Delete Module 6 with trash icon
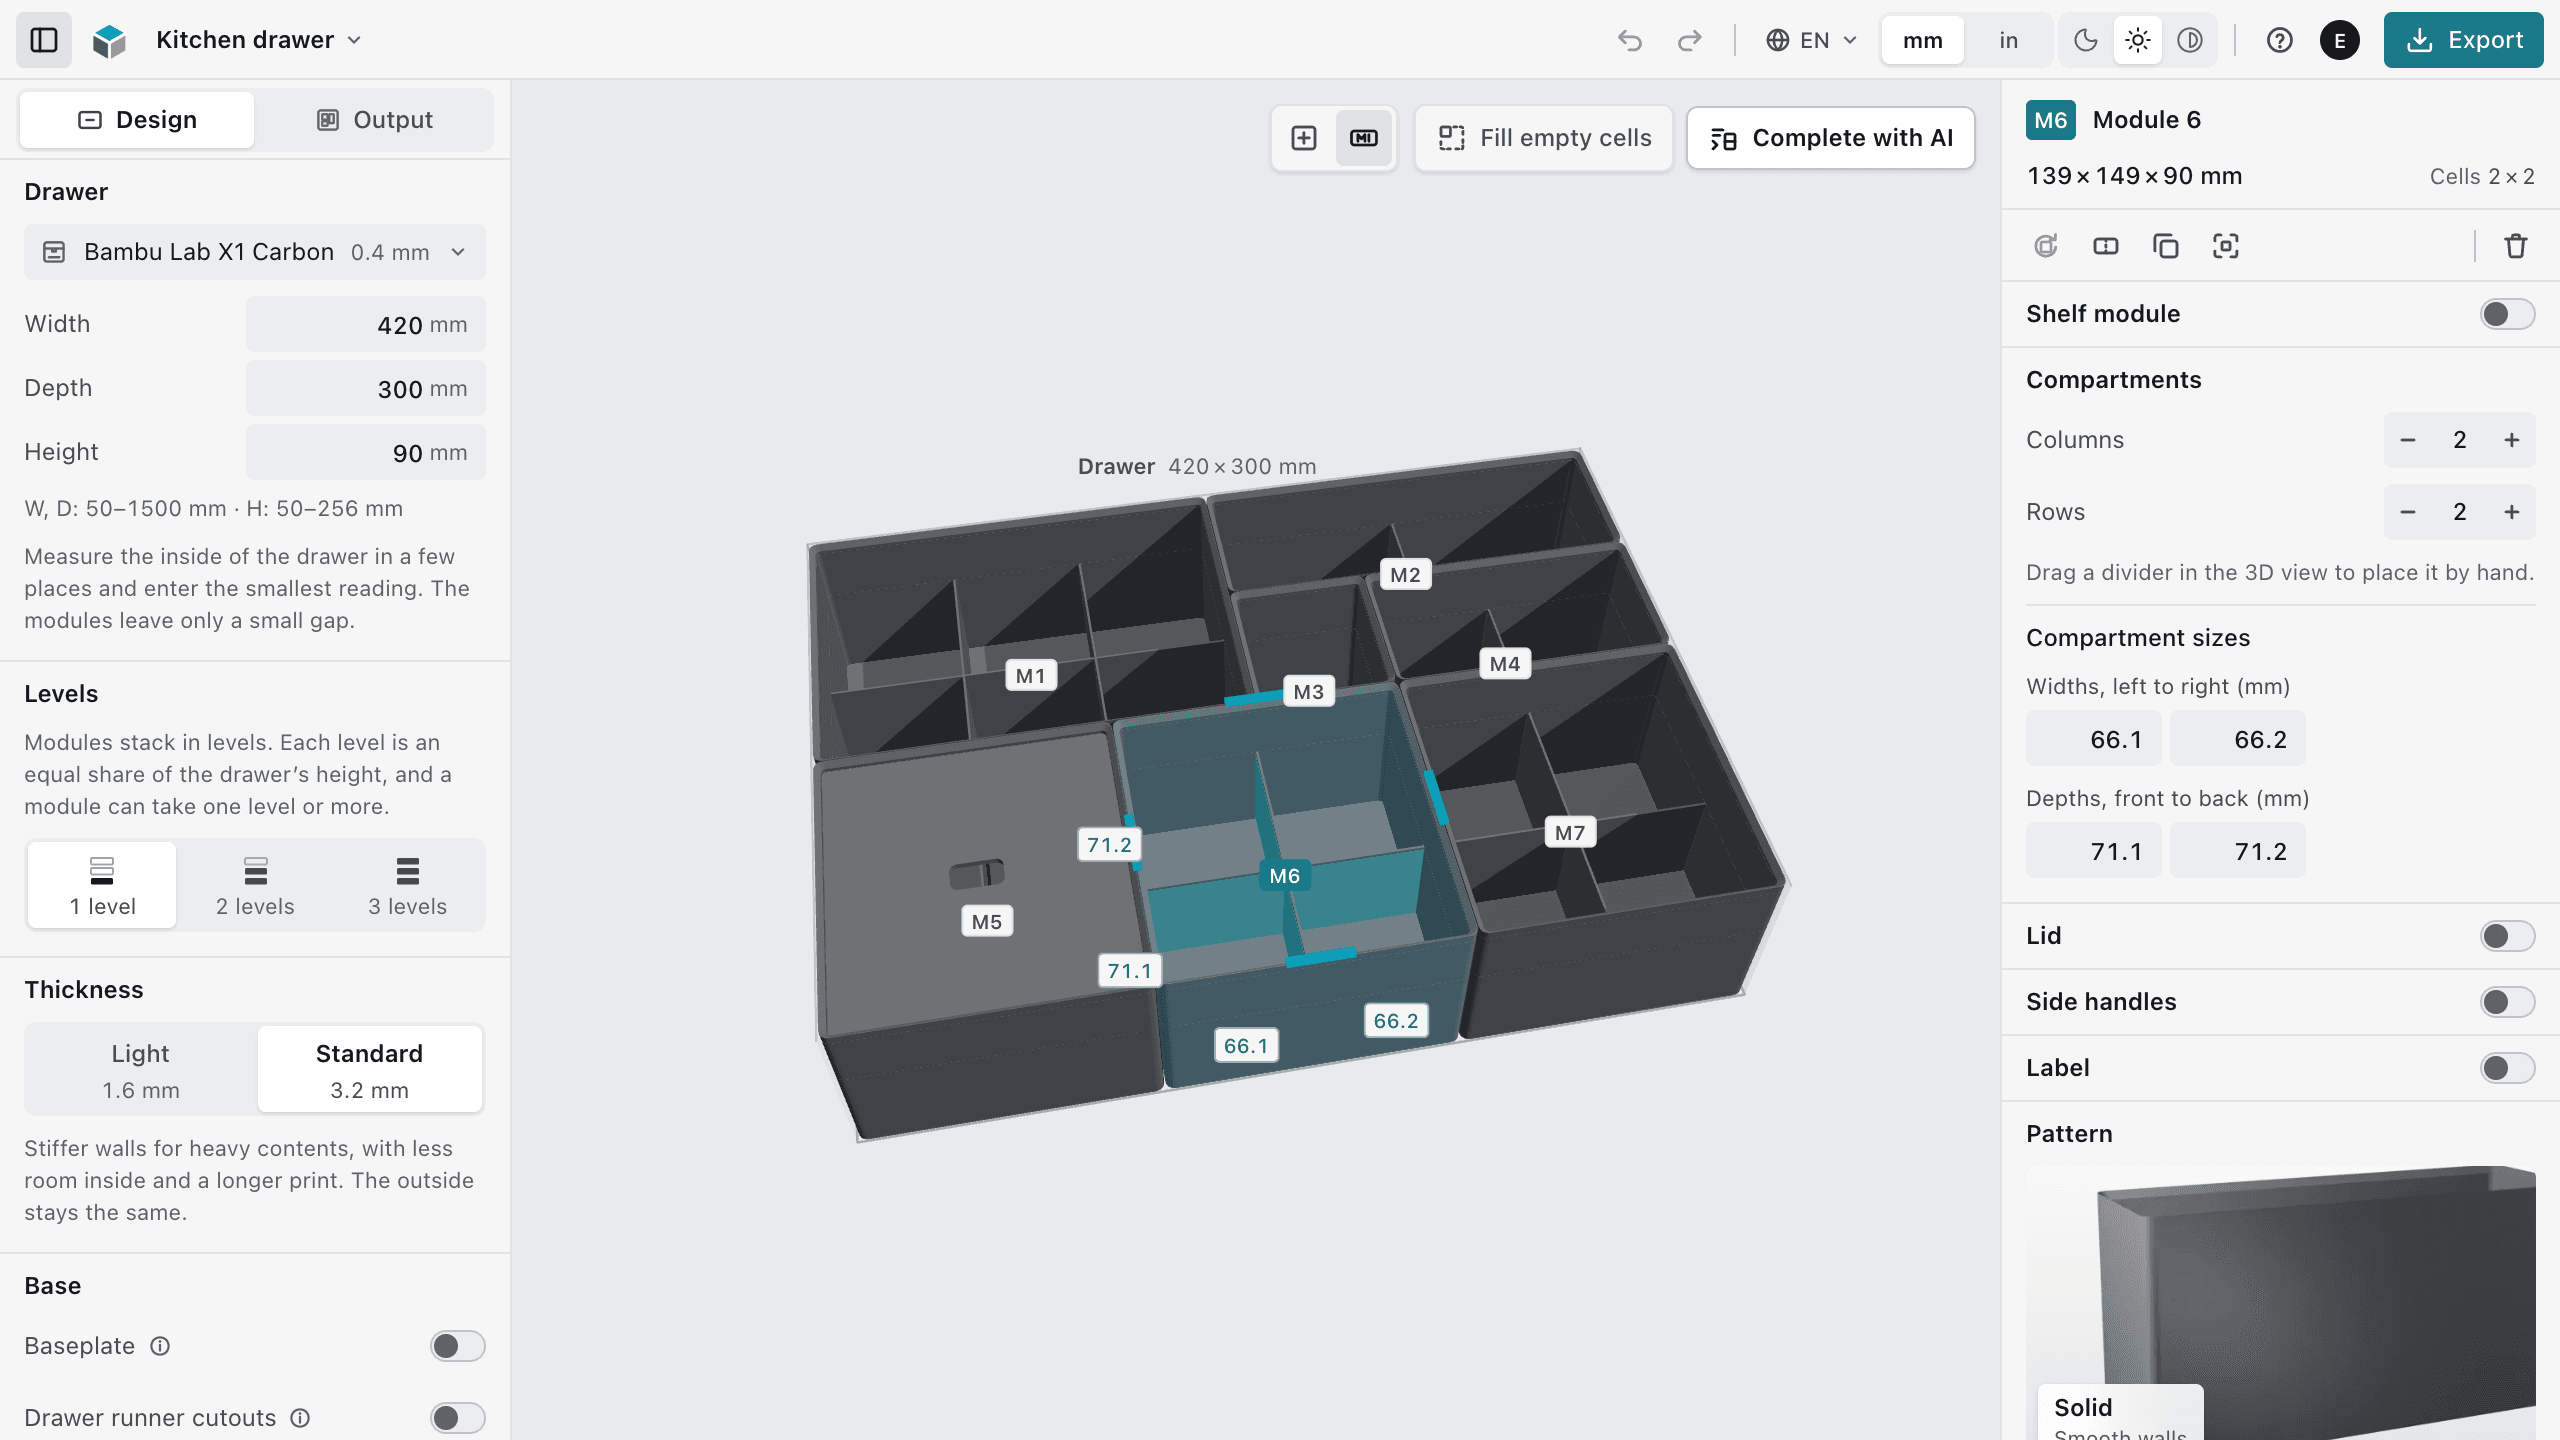 [2516, 246]
